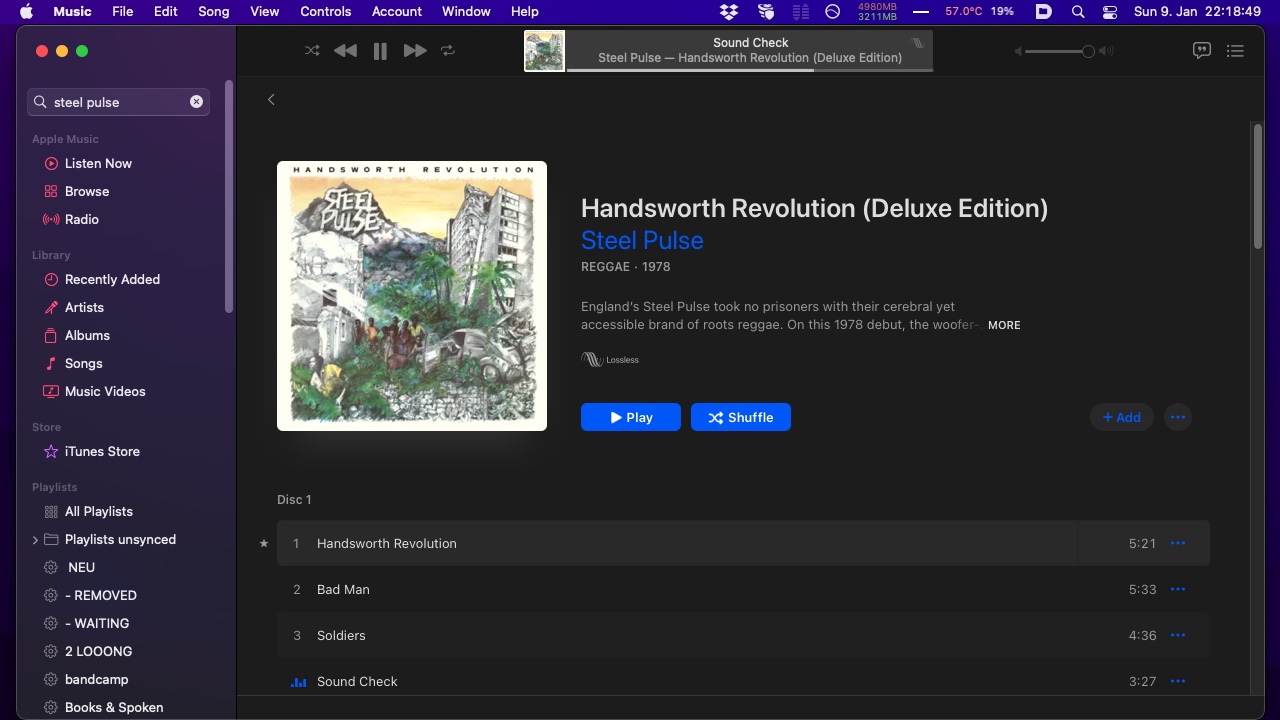This screenshot has height=720, width=1280.
Task: Click the search field
Action: coord(118,102)
